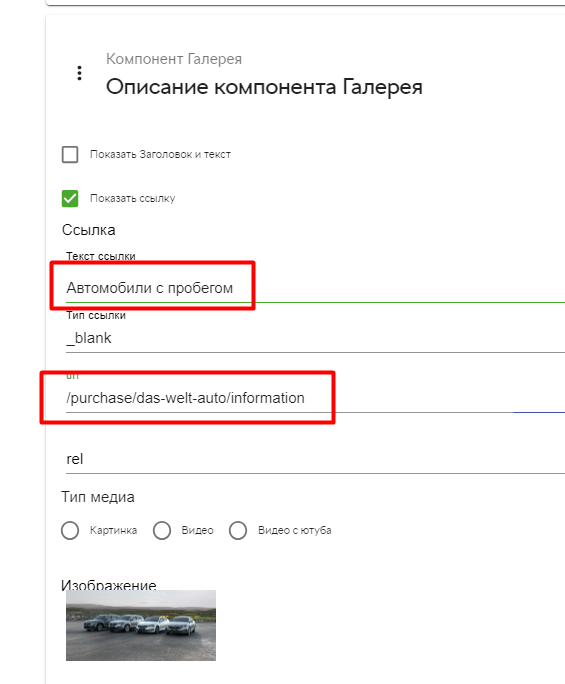Click the 'Картинка' option label
The image size is (565, 684).
pyautogui.click(x=113, y=530)
